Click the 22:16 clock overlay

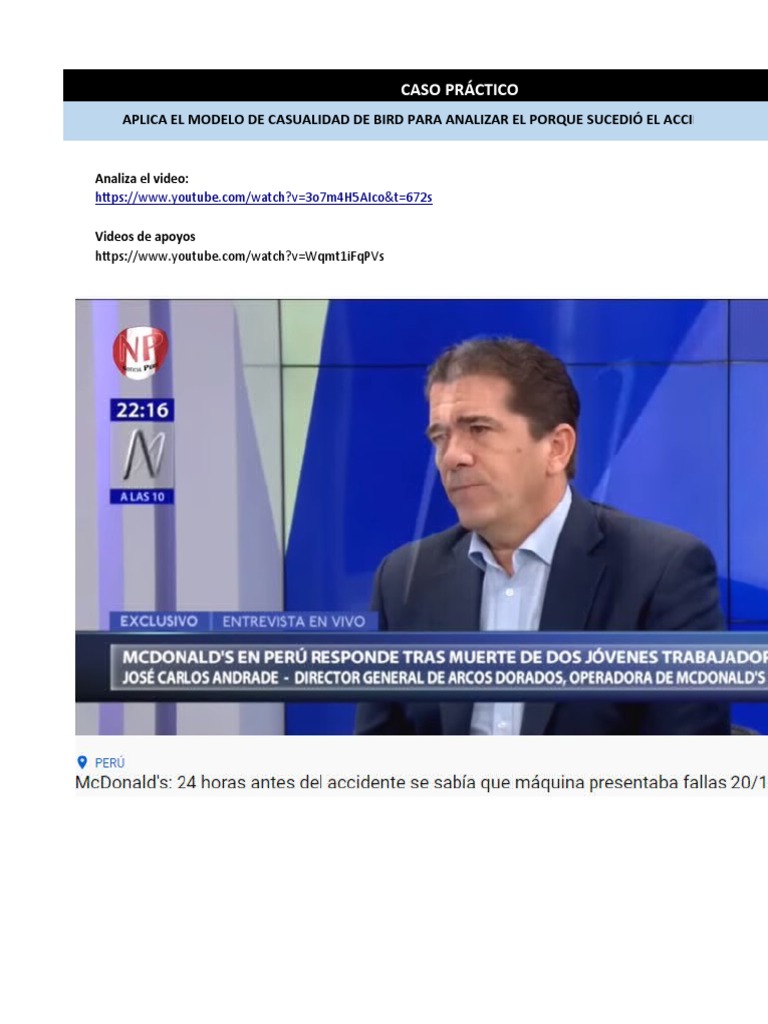pyautogui.click(x=142, y=410)
